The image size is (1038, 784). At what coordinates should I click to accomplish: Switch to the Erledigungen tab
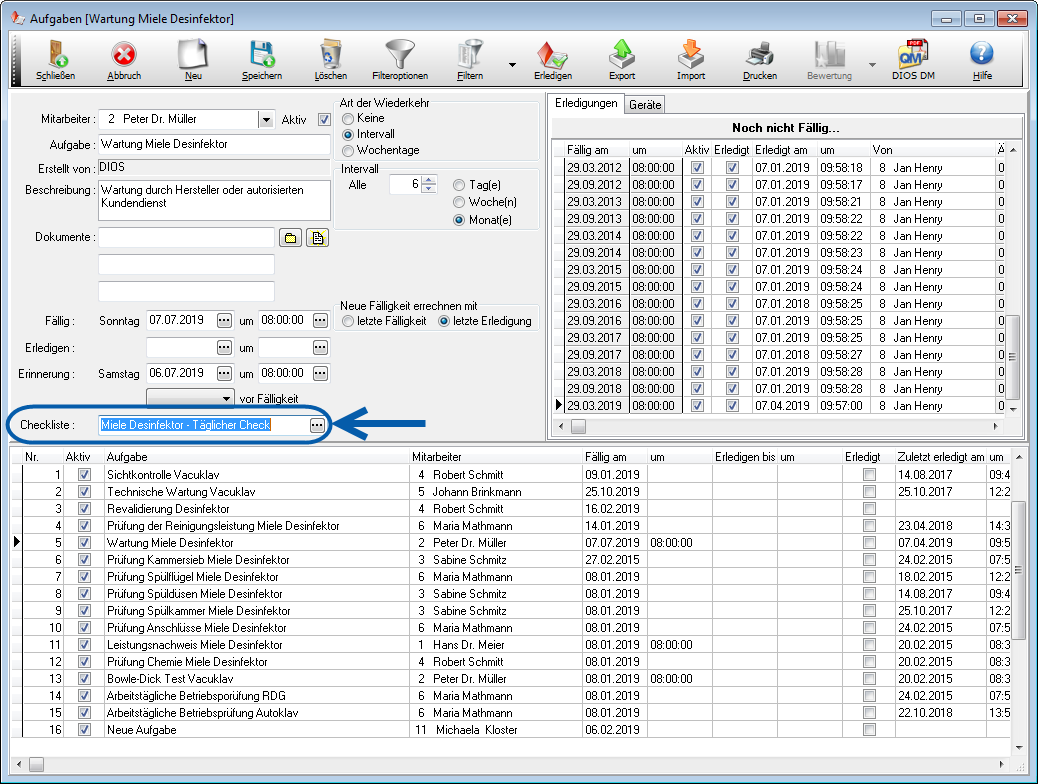click(x=586, y=103)
